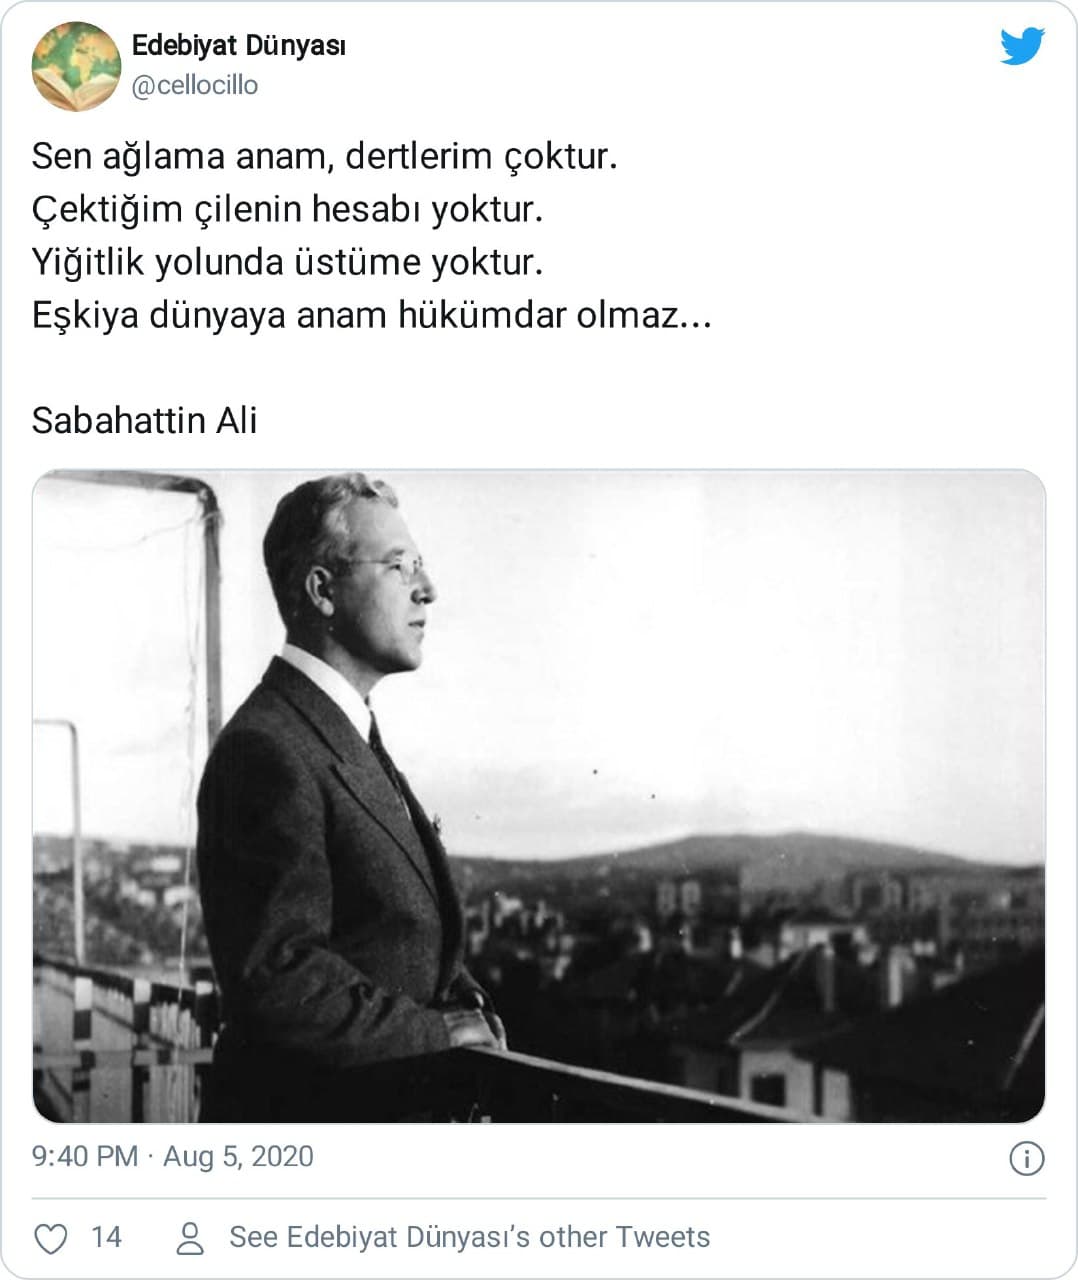Select the line "Yiğitlik yolunda üstüme yoktur."
1078x1280 pixels.
click(x=288, y=262)
